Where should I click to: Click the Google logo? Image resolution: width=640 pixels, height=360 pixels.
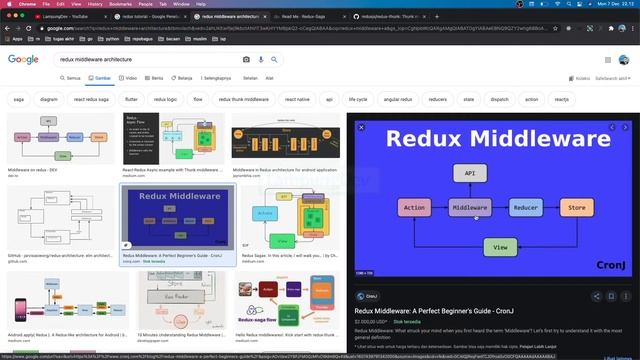[23, 60]
